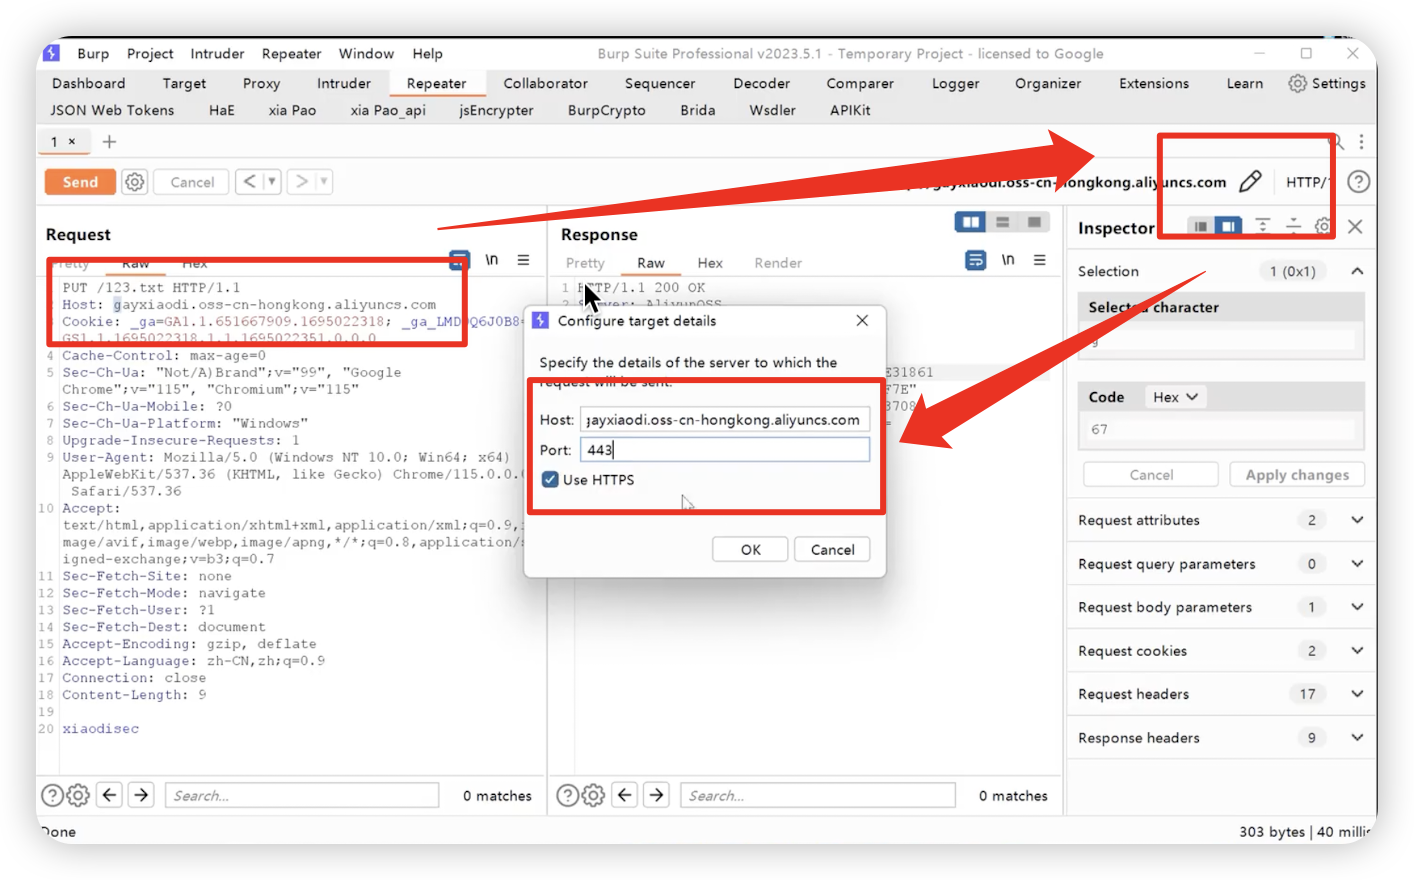The height and width of the screenshot is (880, 1414).
Task: Open search settings gear below Response panel
Action: [593, 795]
